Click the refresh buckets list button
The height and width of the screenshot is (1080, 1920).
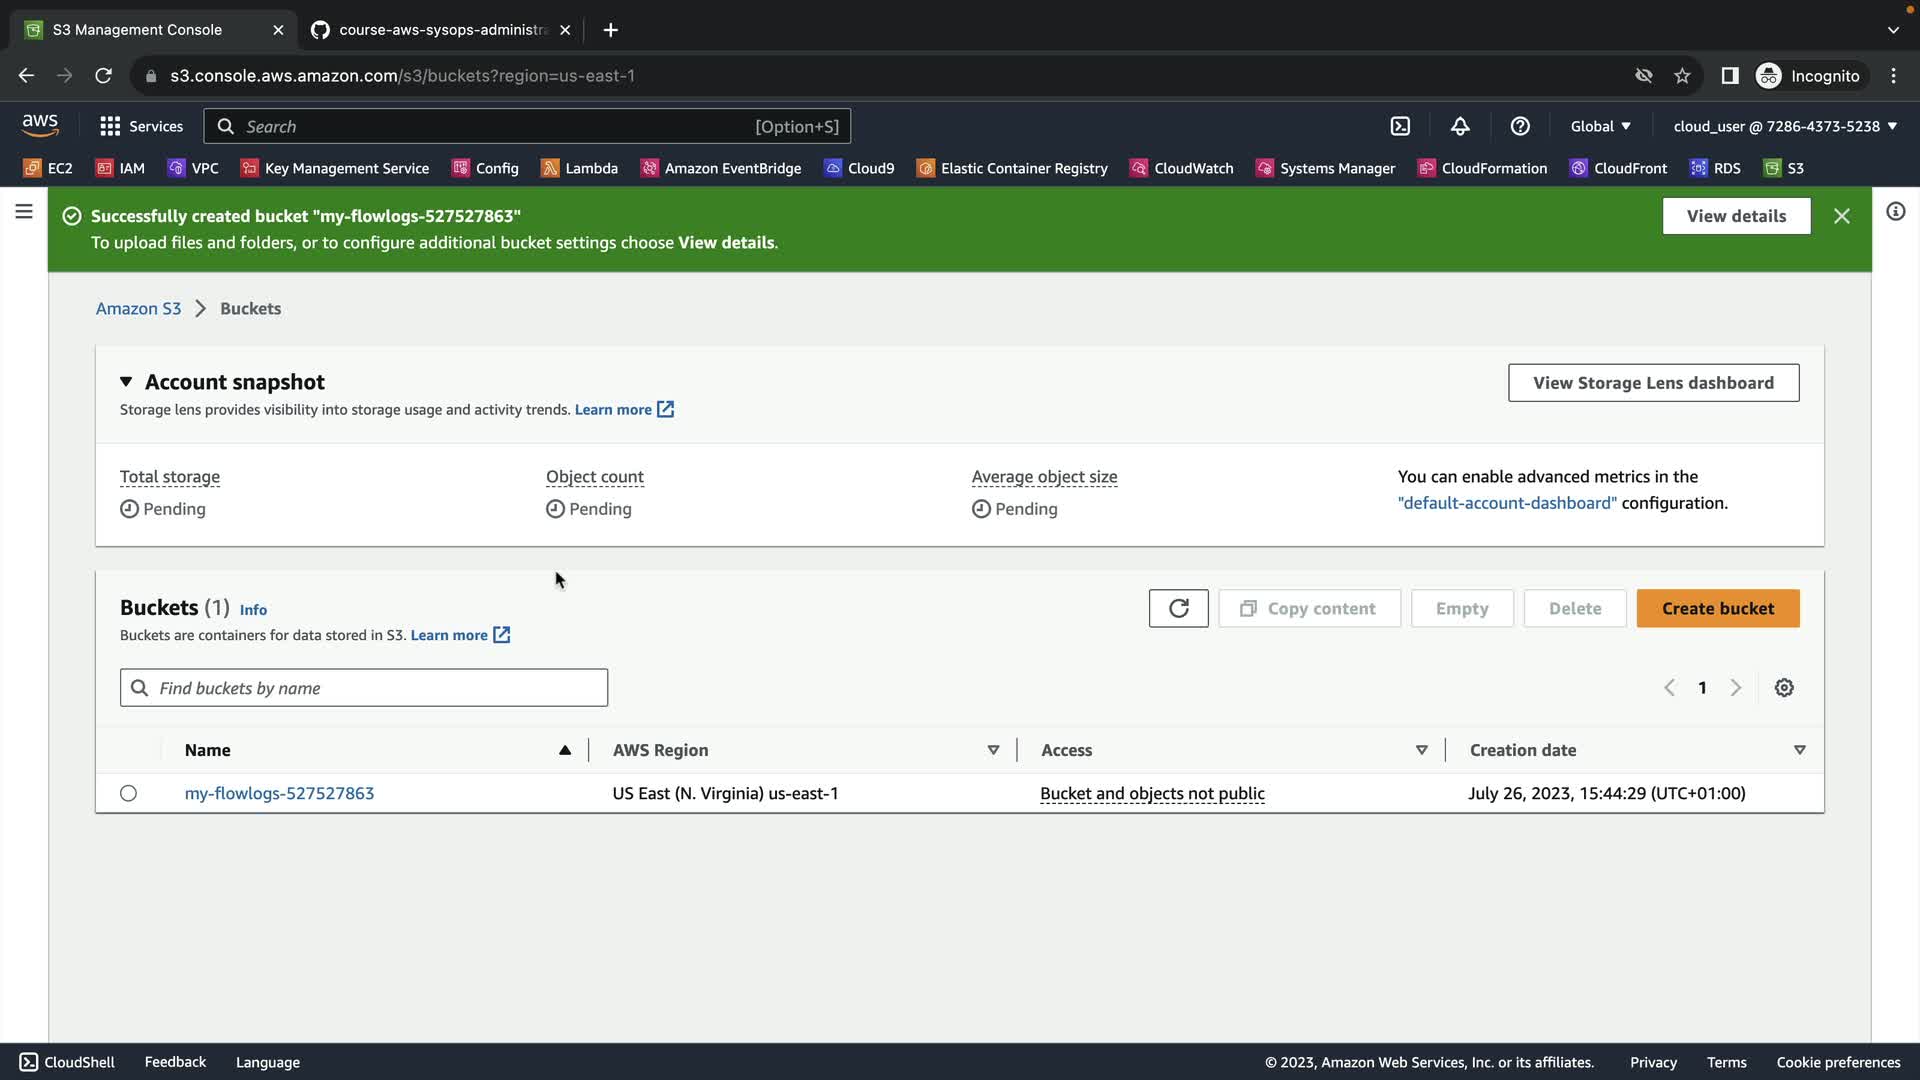pos(1178,608)
